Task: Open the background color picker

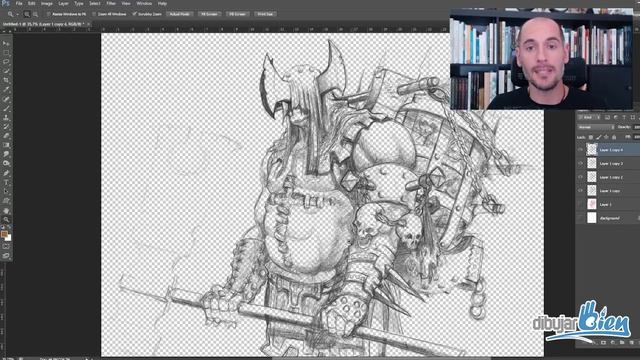Action: [8, 238]
